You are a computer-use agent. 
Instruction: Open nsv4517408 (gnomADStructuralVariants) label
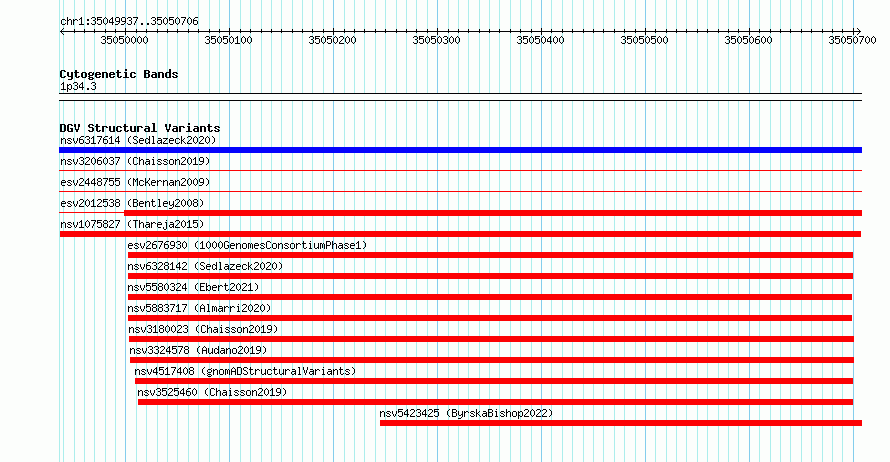tap(245, 371)
